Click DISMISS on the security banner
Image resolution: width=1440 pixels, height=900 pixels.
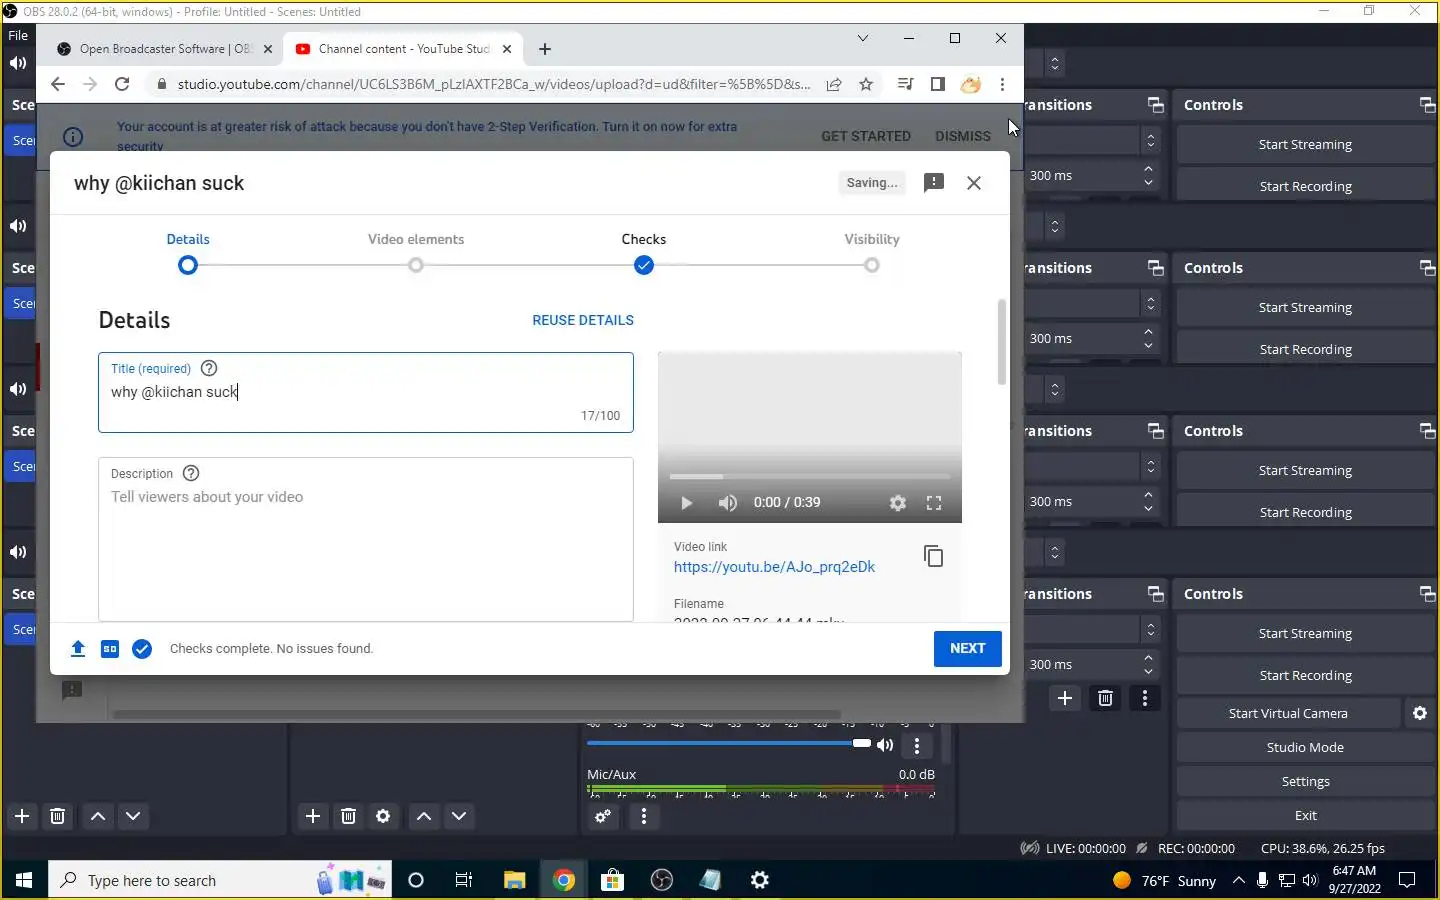coord(963,136)
